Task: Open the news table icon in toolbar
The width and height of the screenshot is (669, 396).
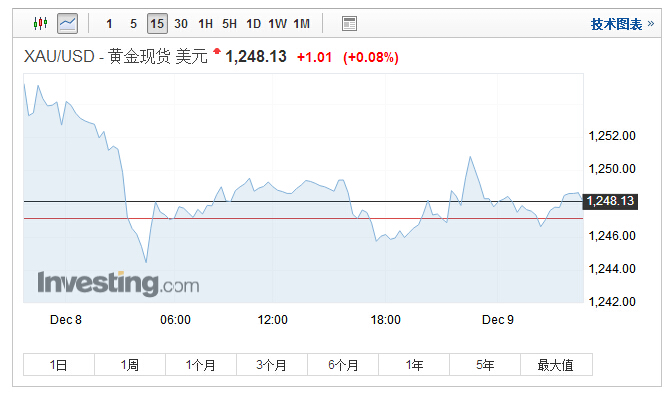Action: pyautogui.click(x=349, y=23)
